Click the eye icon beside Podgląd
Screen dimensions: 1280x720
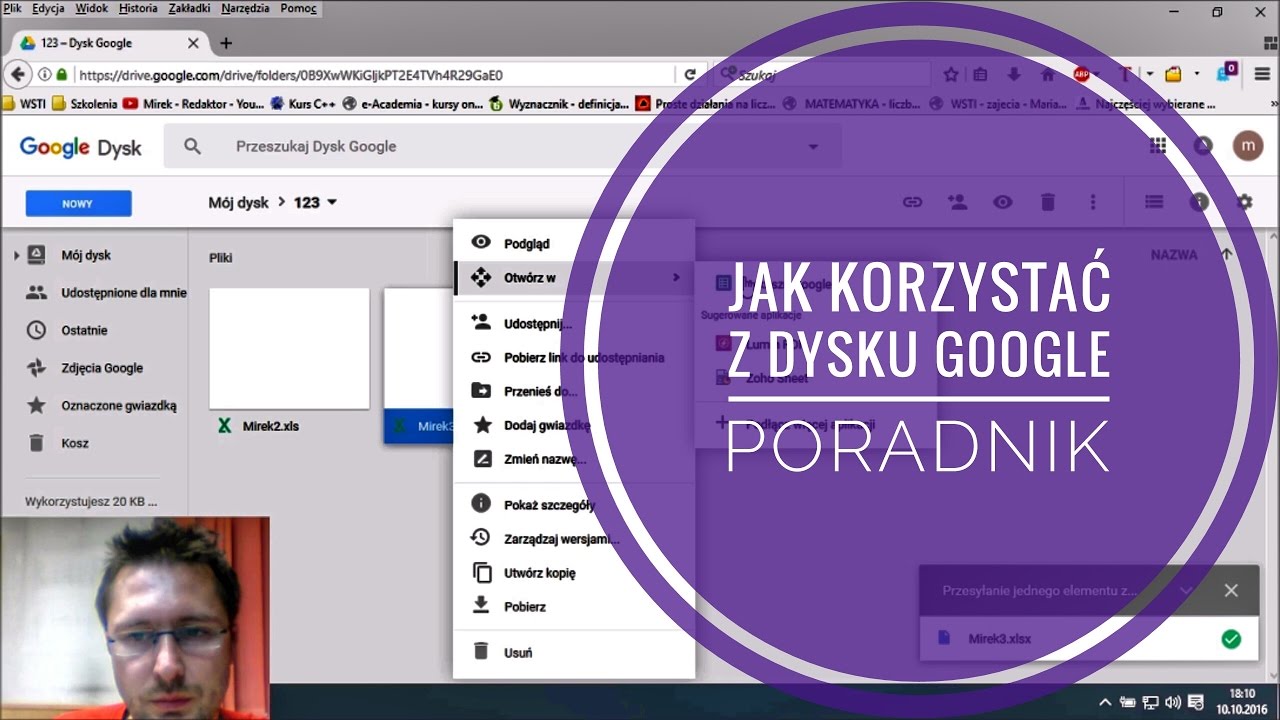(x=481, y=243)
